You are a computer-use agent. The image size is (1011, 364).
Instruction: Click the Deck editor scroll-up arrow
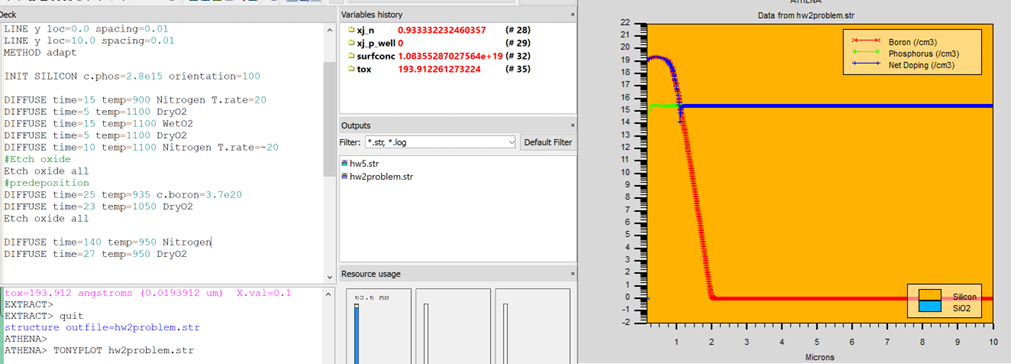pyautogui.click(x=329, y=30)
